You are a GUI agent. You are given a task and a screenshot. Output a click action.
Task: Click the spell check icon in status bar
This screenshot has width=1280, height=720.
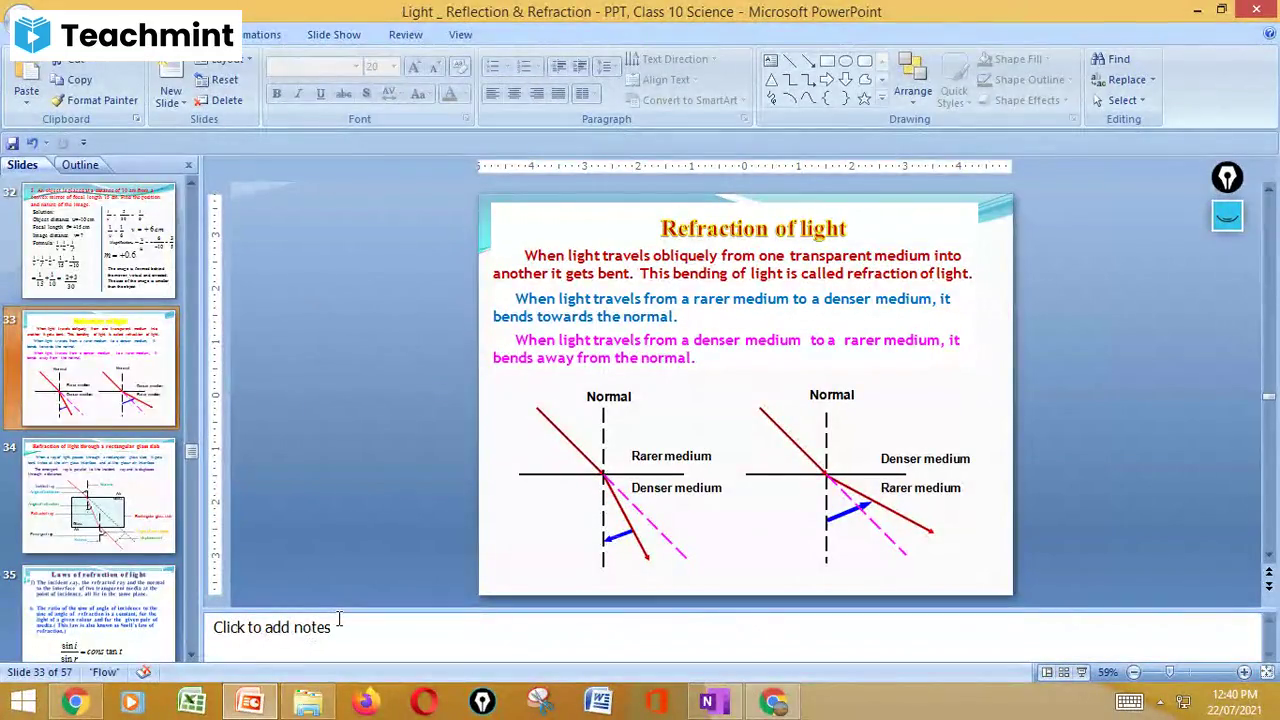pyautogui.click(x=143, y=672)
